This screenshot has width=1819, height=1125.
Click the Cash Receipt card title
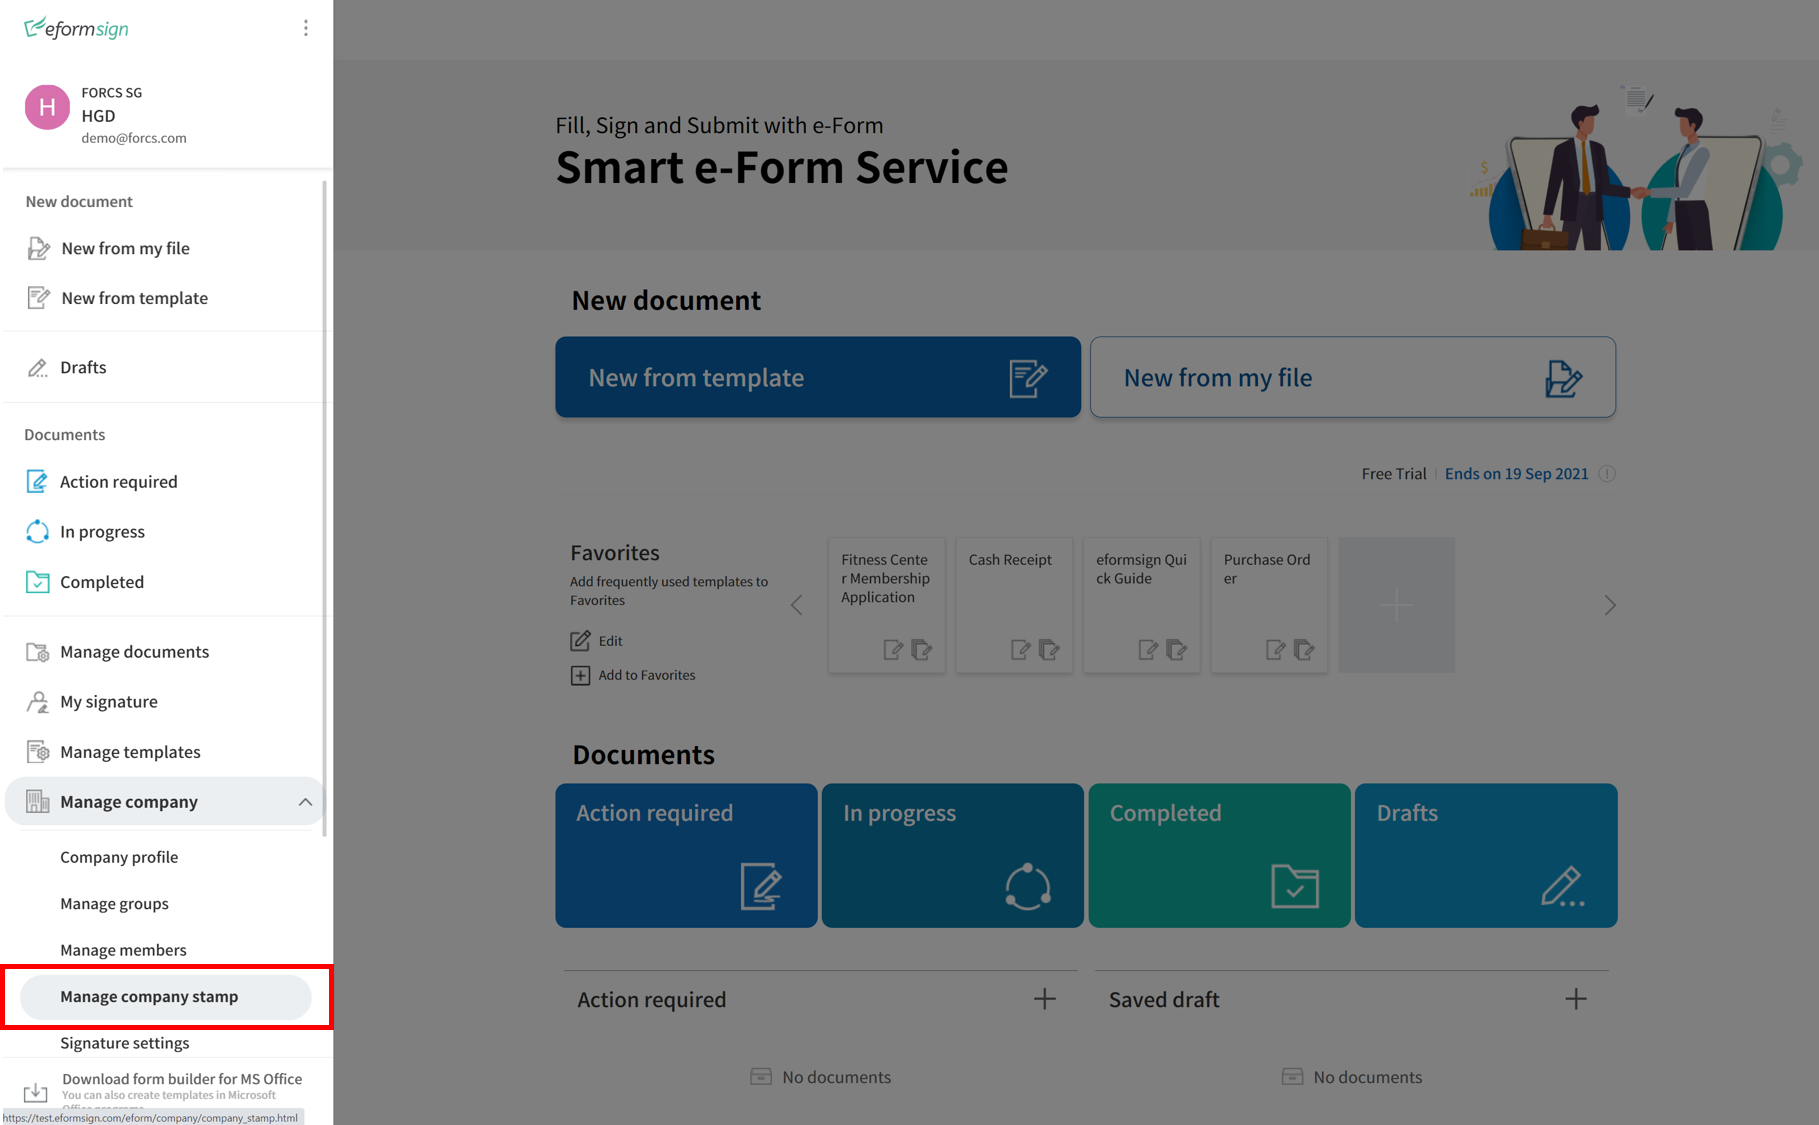click(x=1010, y=560)
